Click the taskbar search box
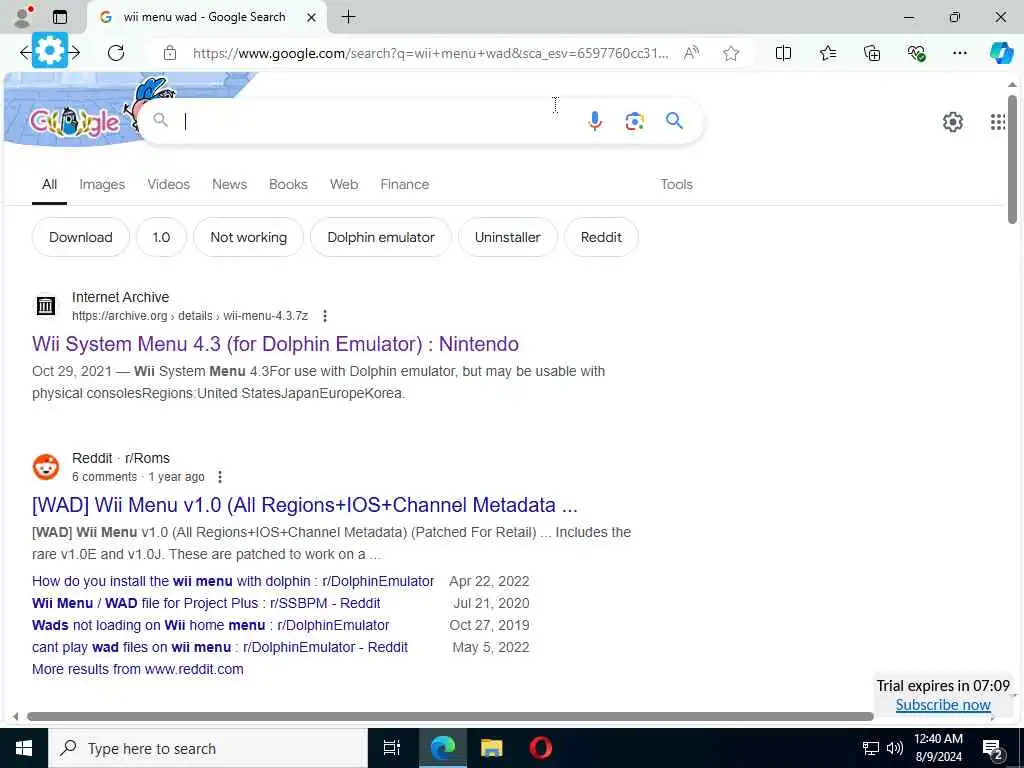Image resolution: width=1024 pixels, height=768 pixels. point(208,748)
